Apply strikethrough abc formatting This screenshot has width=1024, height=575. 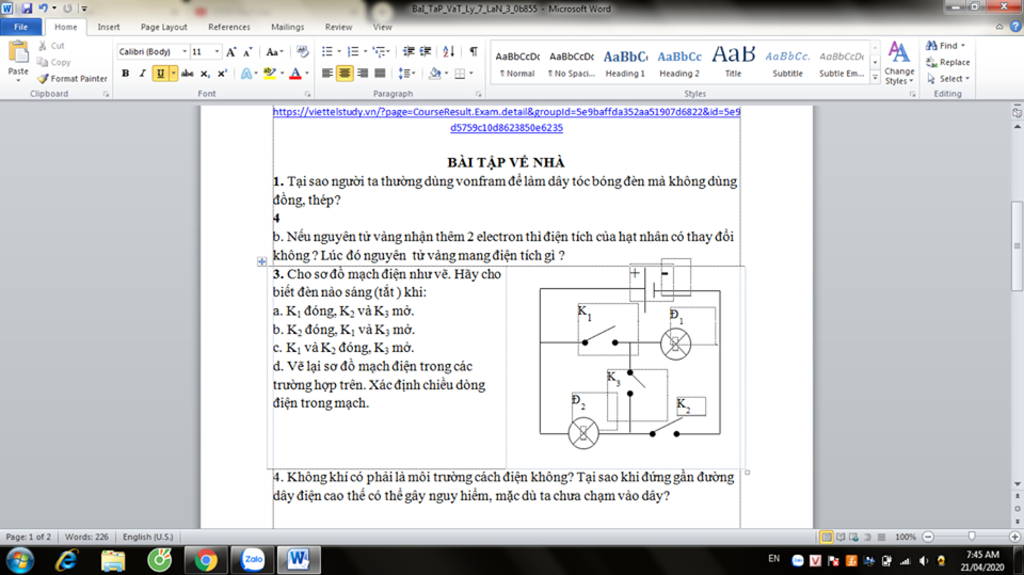tap(187, 73)
